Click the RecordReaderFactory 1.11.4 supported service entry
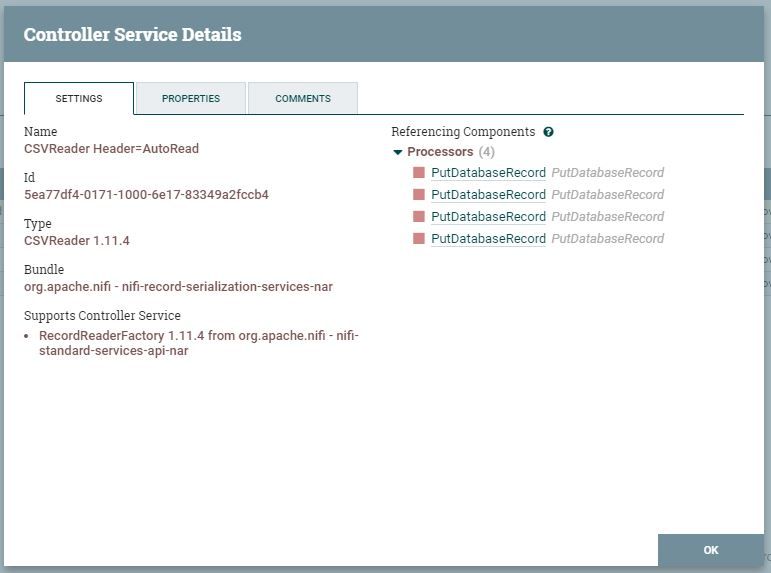771x573 pixels. (x=199, y=343)
